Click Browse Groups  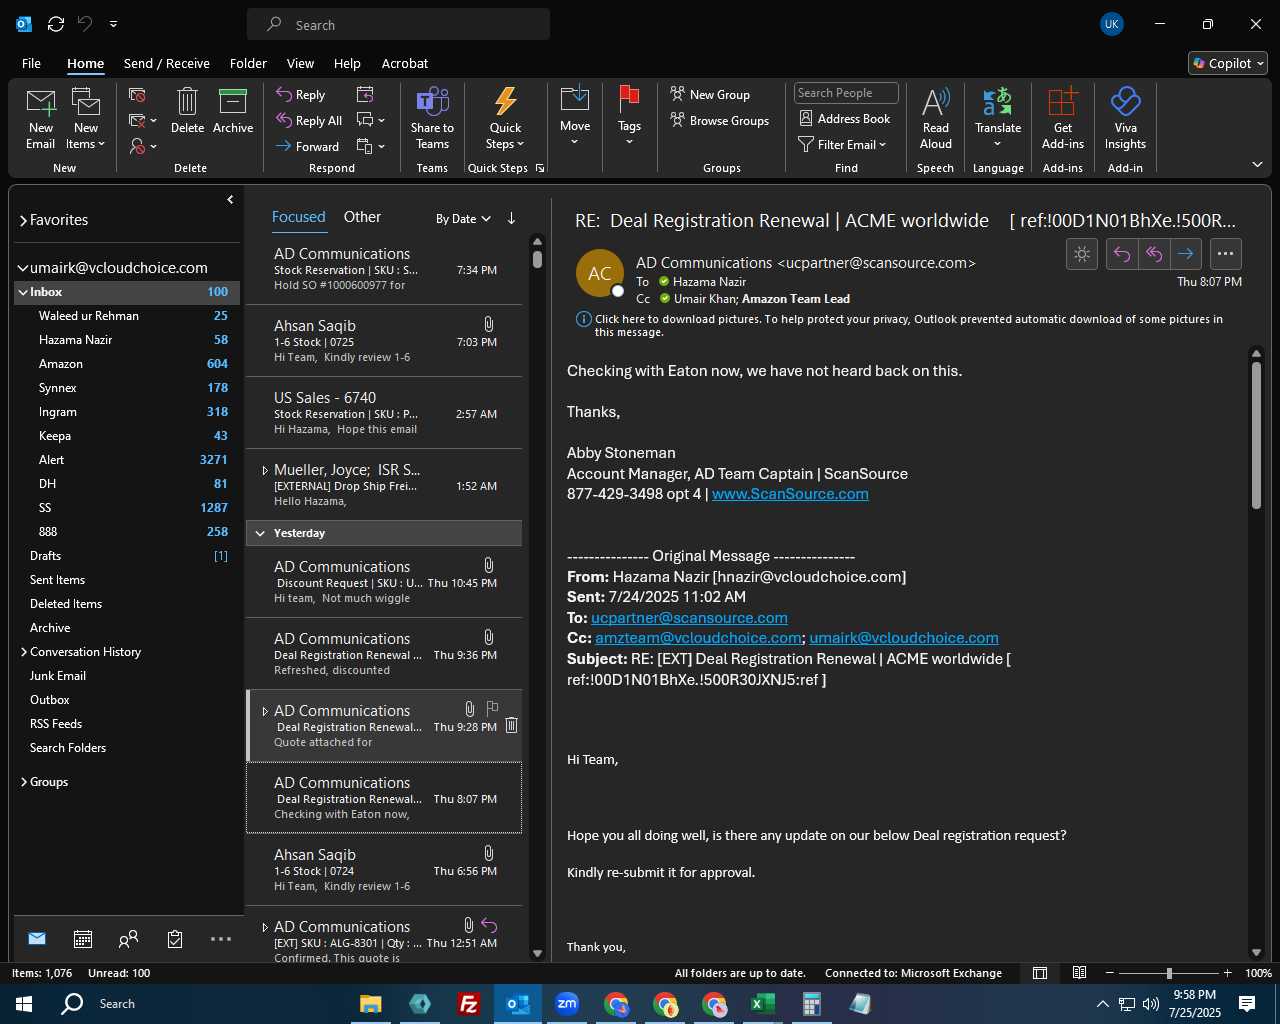(720, 120)
